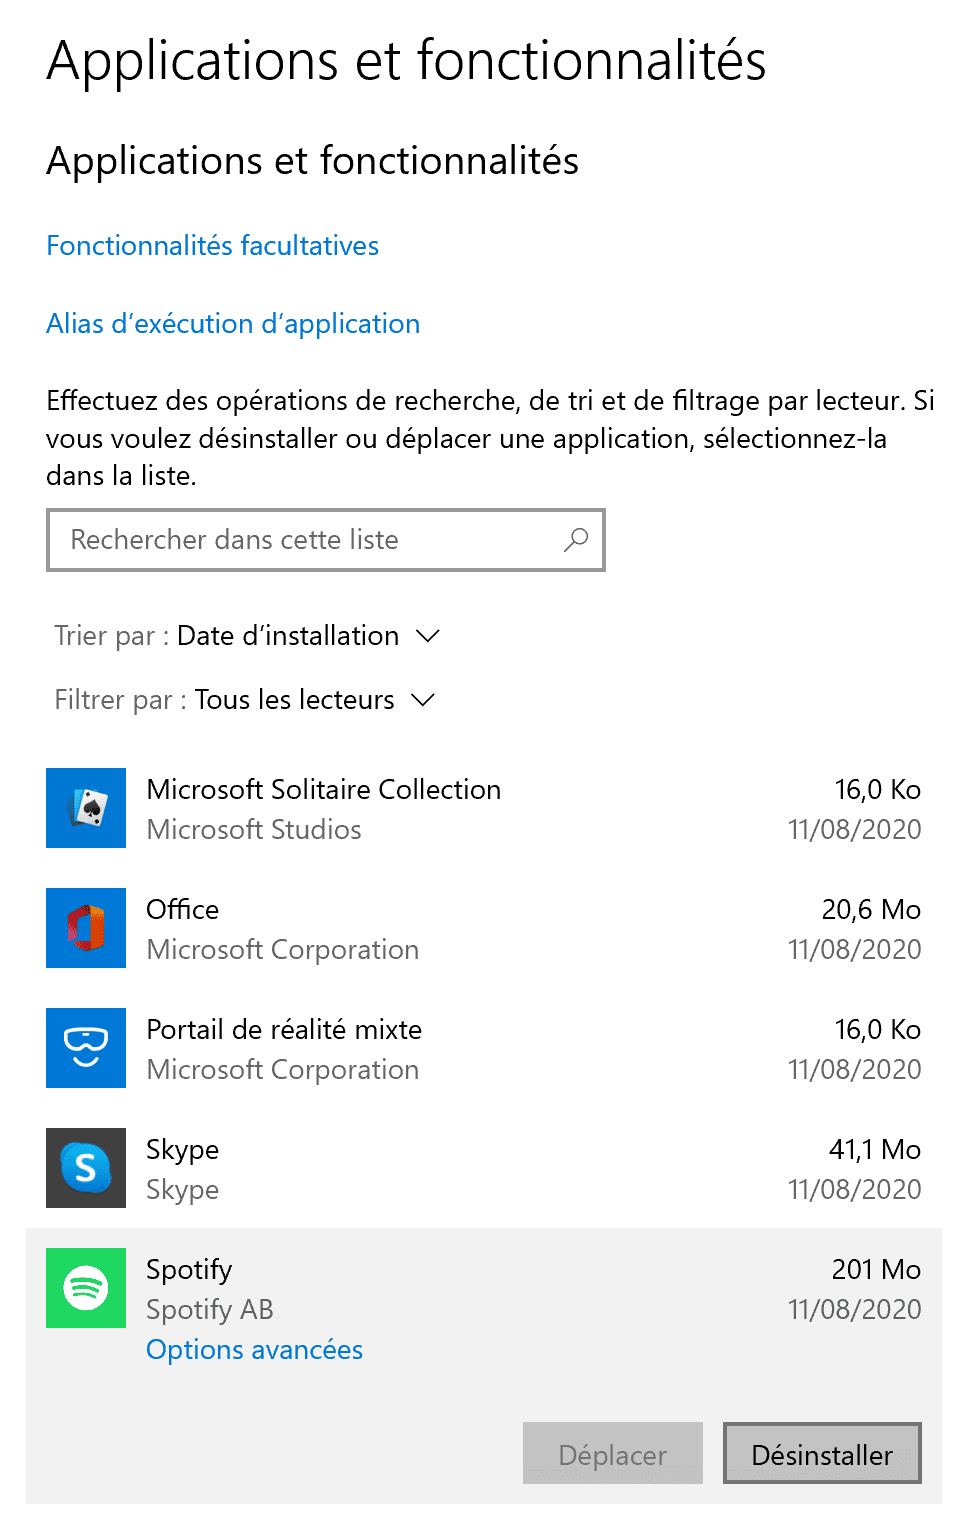Click the 20,6 Mo size of Office

tap(871, 910)
